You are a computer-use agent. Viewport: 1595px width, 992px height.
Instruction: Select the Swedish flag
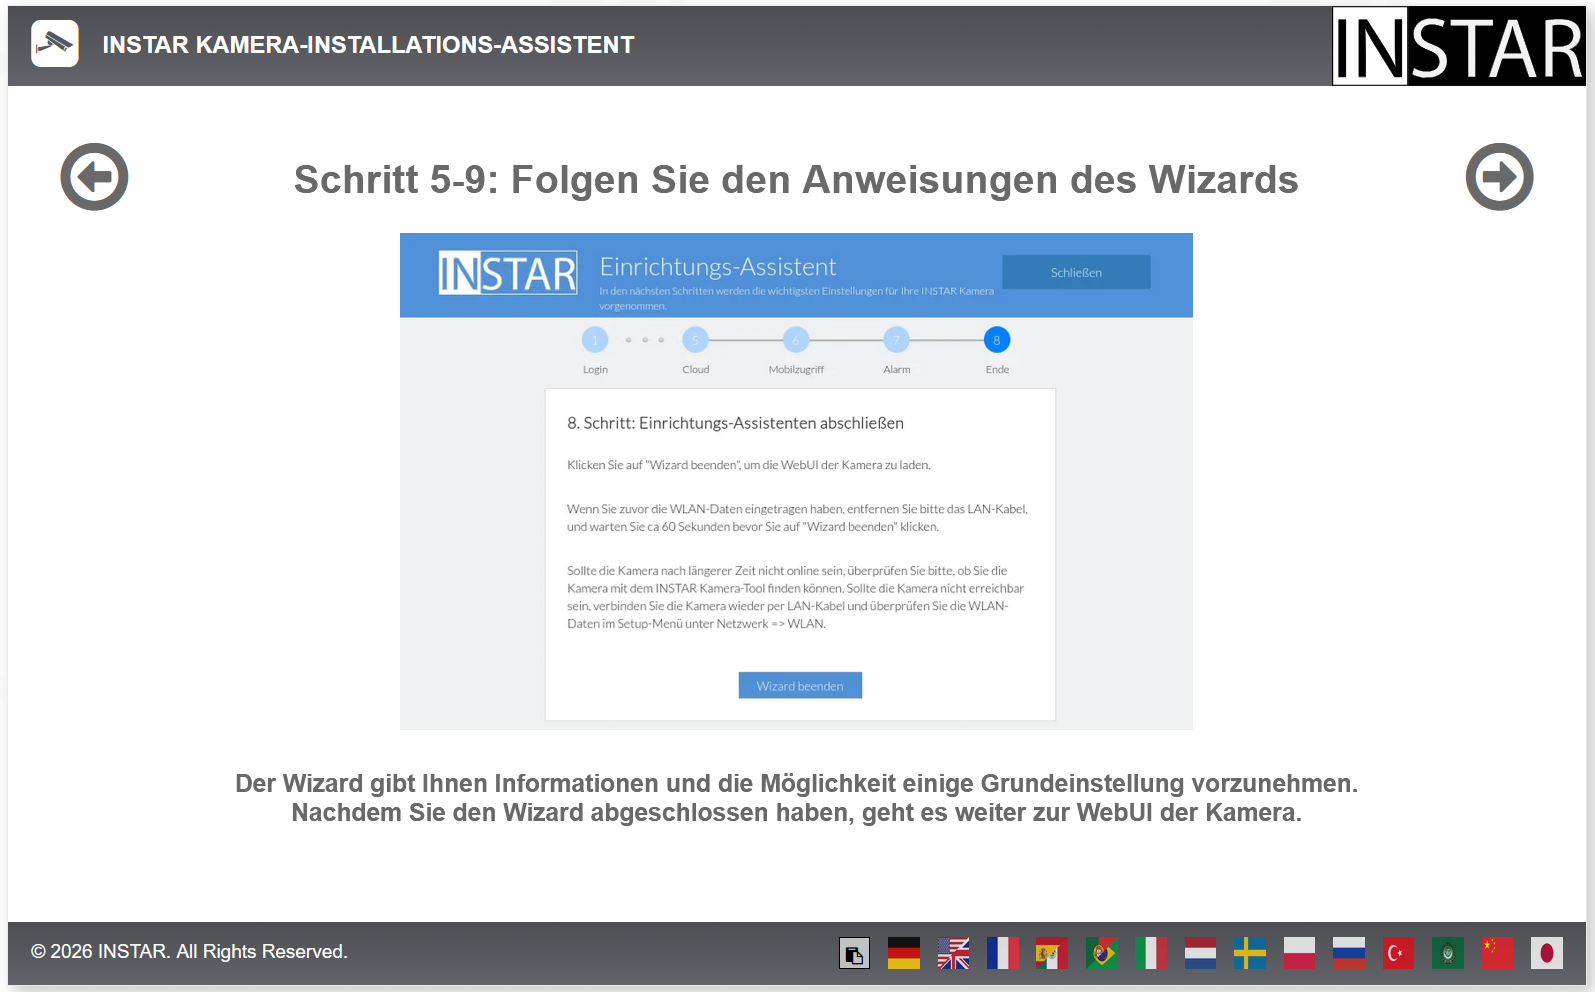coord(1250,953)
